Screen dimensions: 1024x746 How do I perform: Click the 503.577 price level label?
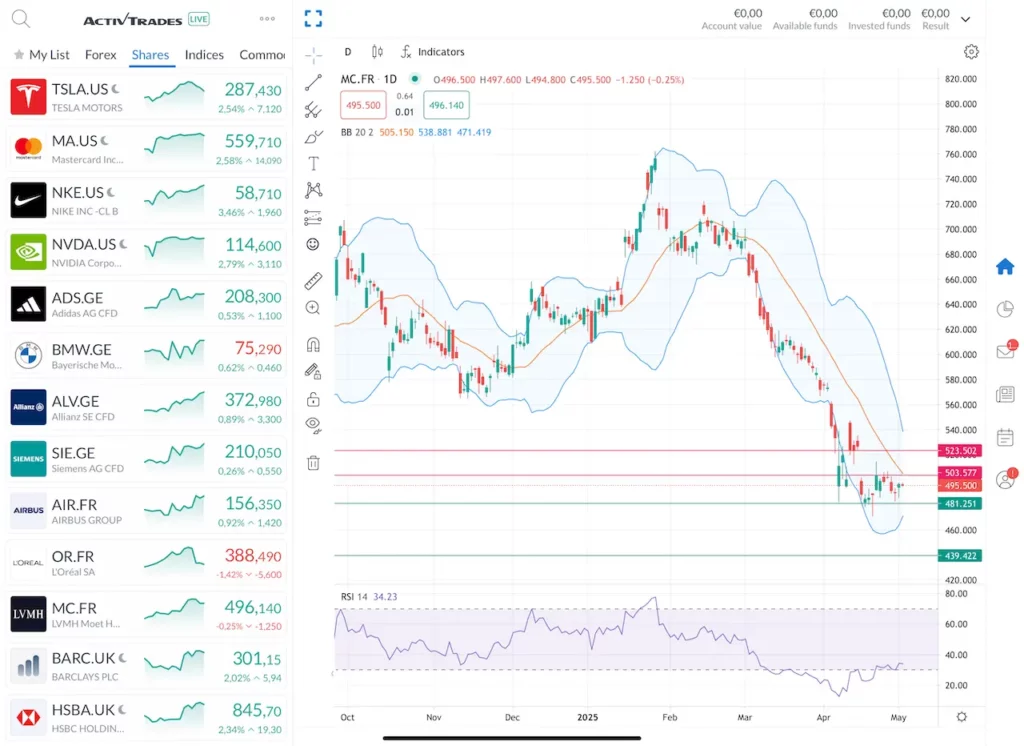tap(960, 472)
